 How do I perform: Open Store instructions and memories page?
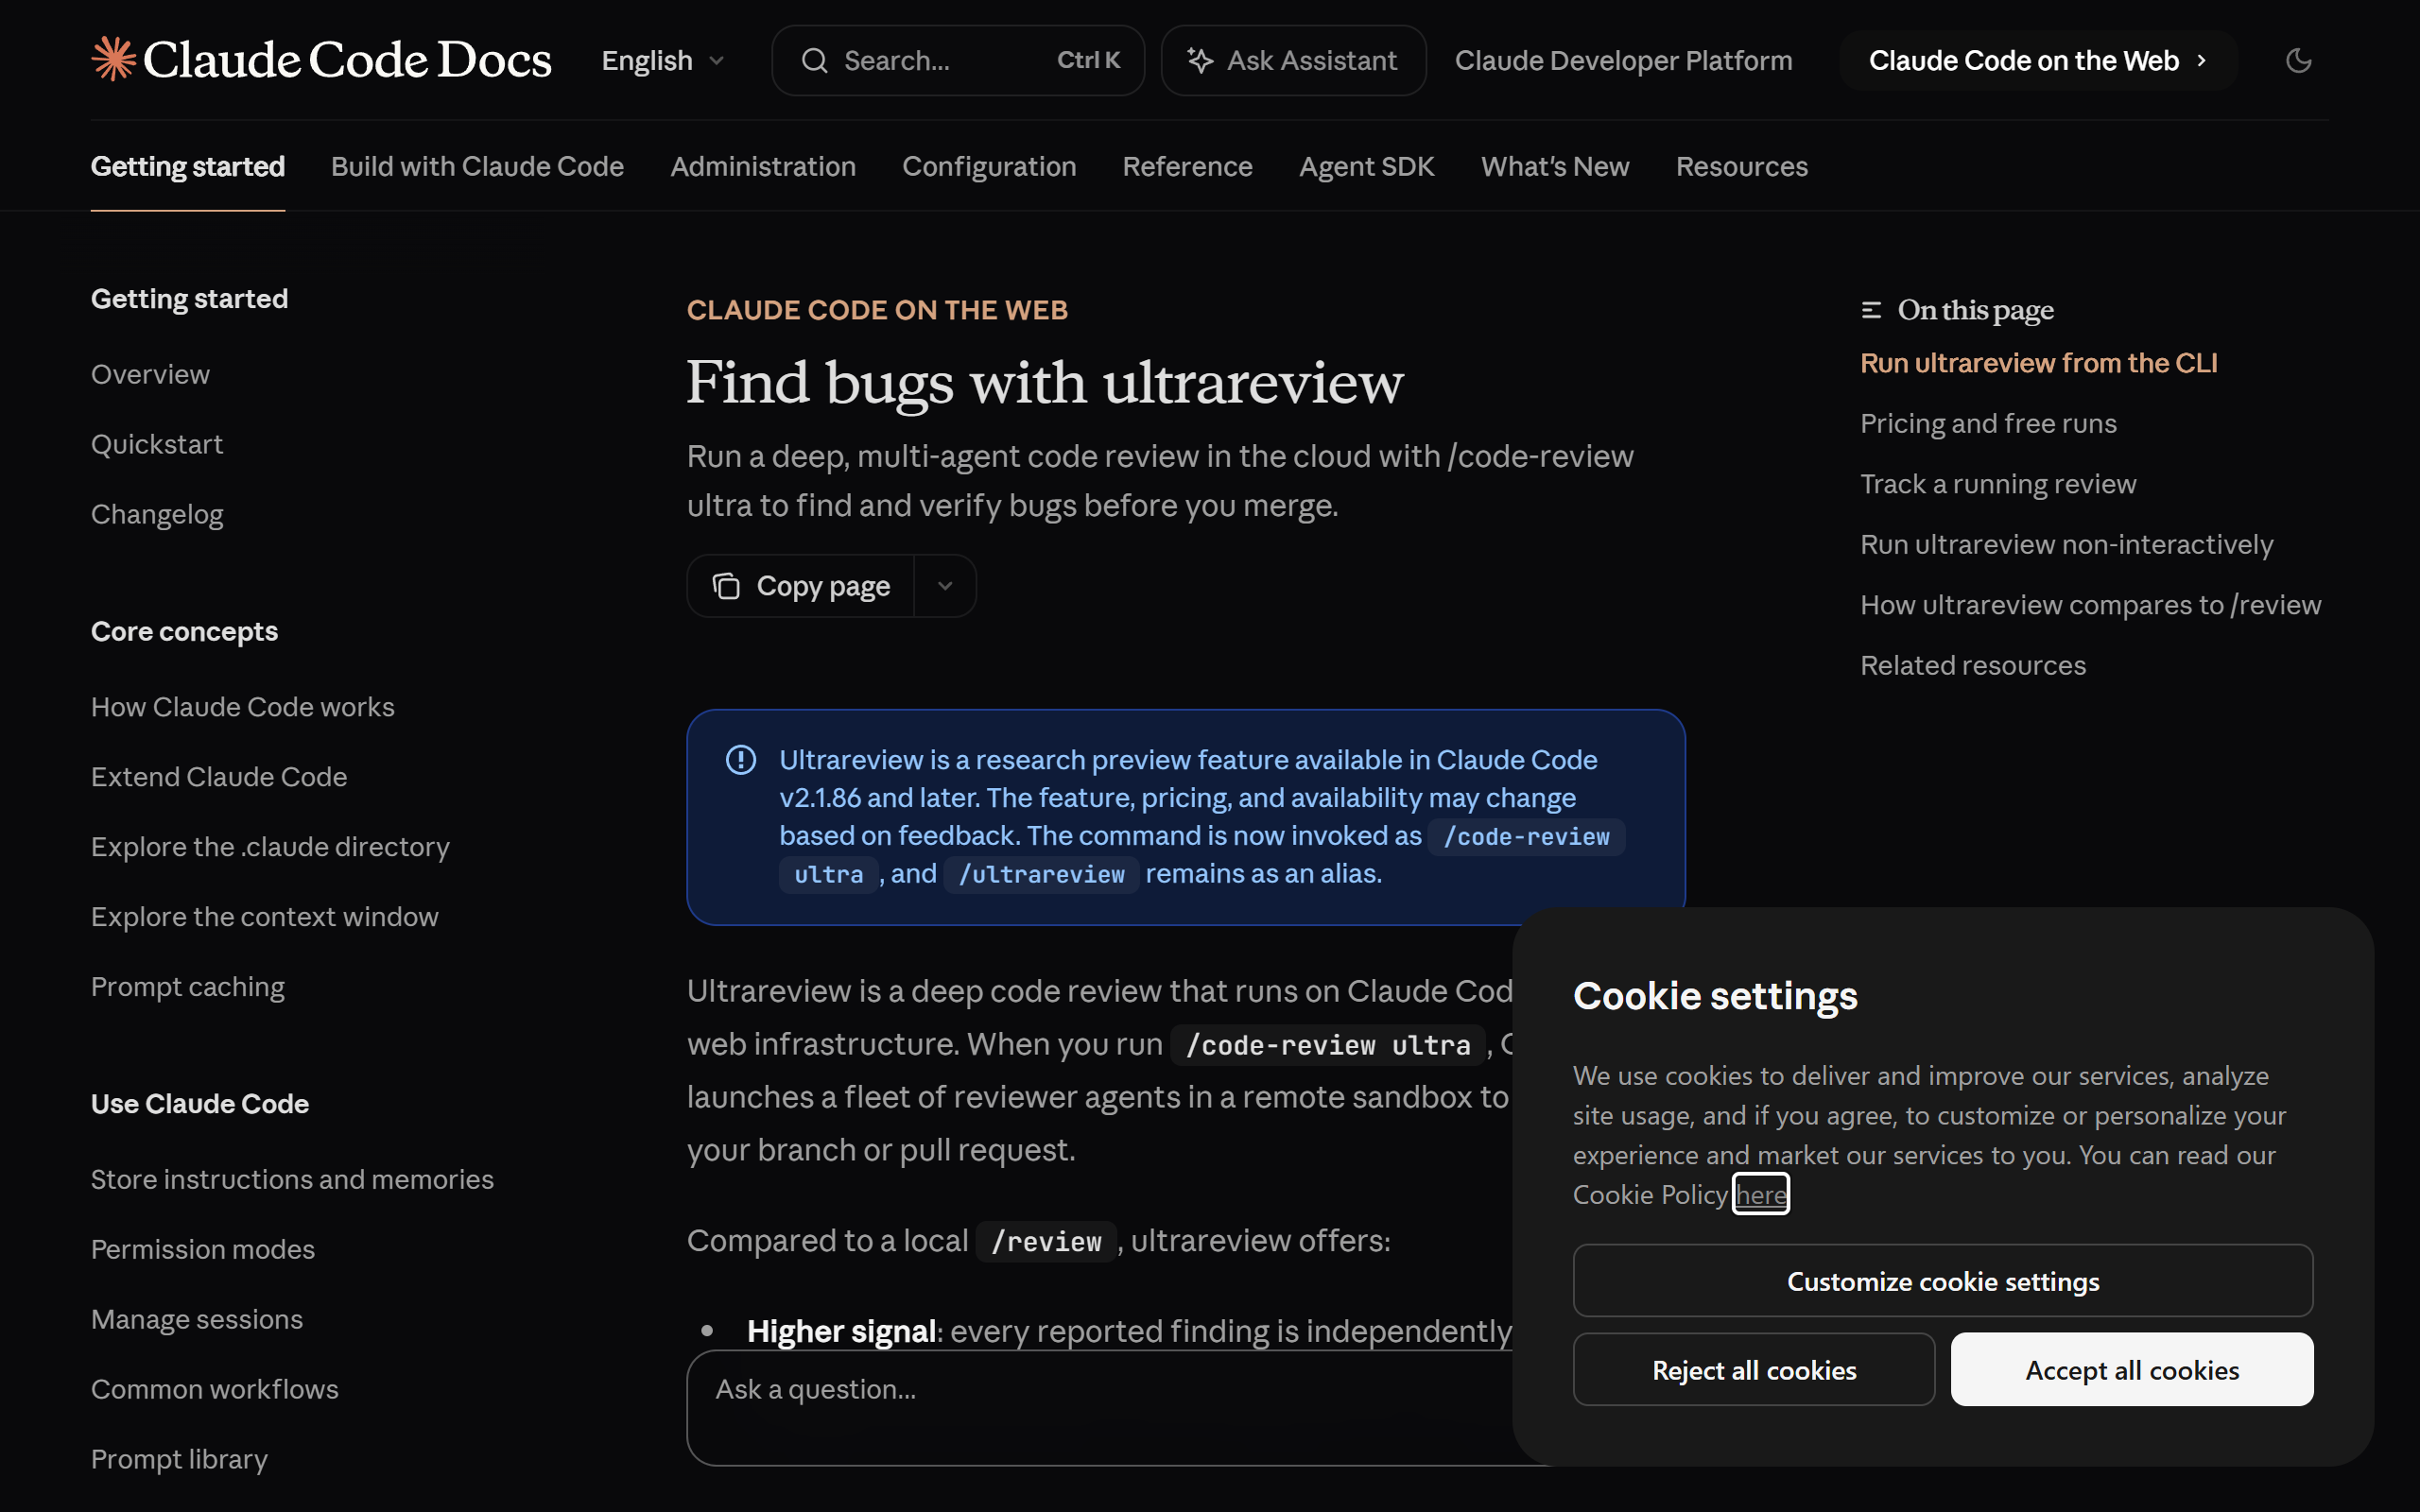(292, 1179)
